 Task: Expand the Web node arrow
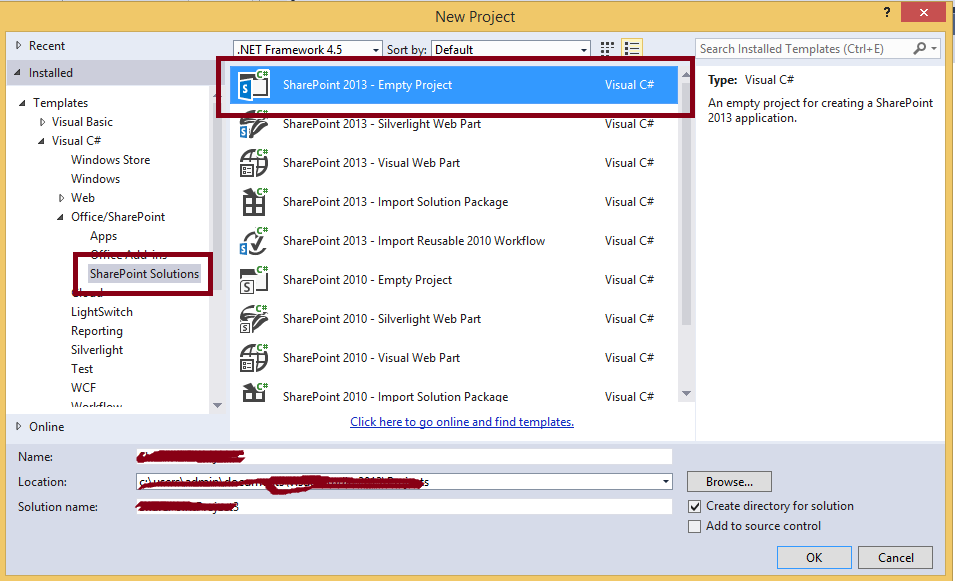point(61,198)
